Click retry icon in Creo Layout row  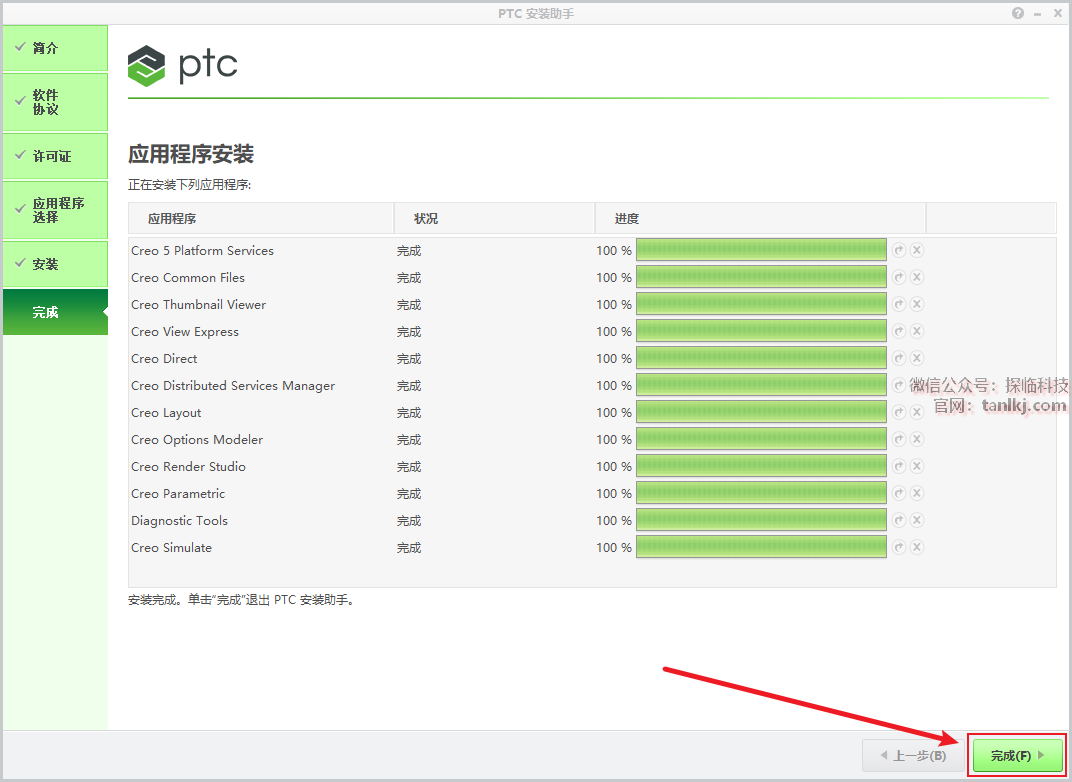click(x=899, y=412)
